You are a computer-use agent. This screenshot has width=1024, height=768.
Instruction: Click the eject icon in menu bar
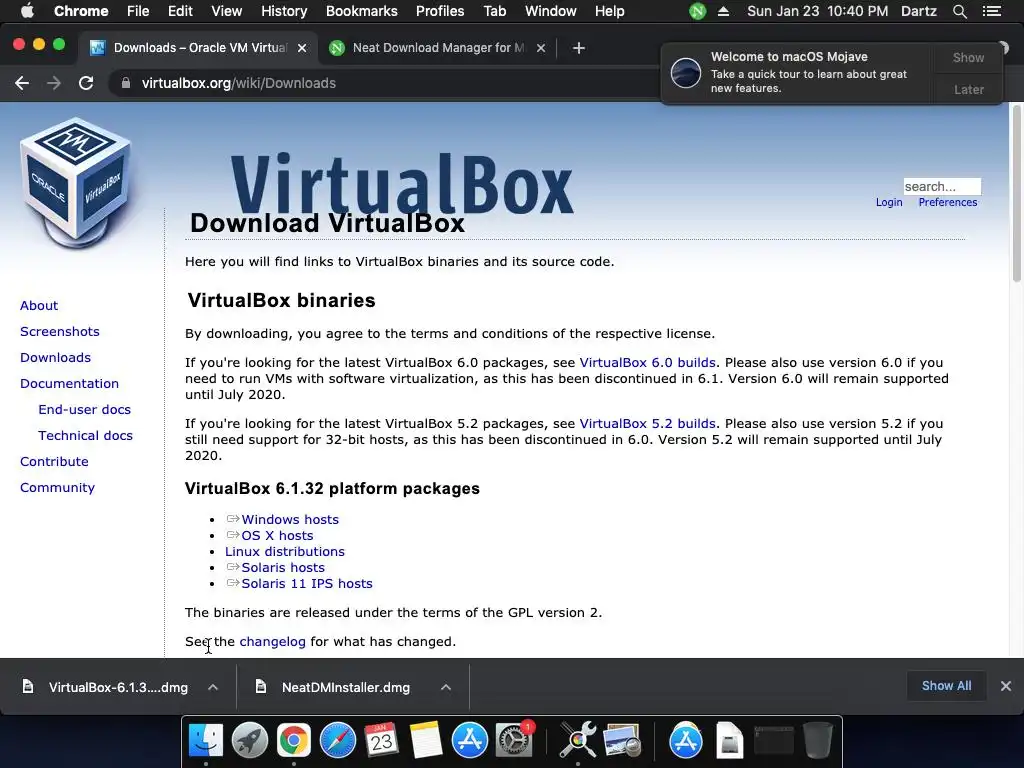pos(723,11)
